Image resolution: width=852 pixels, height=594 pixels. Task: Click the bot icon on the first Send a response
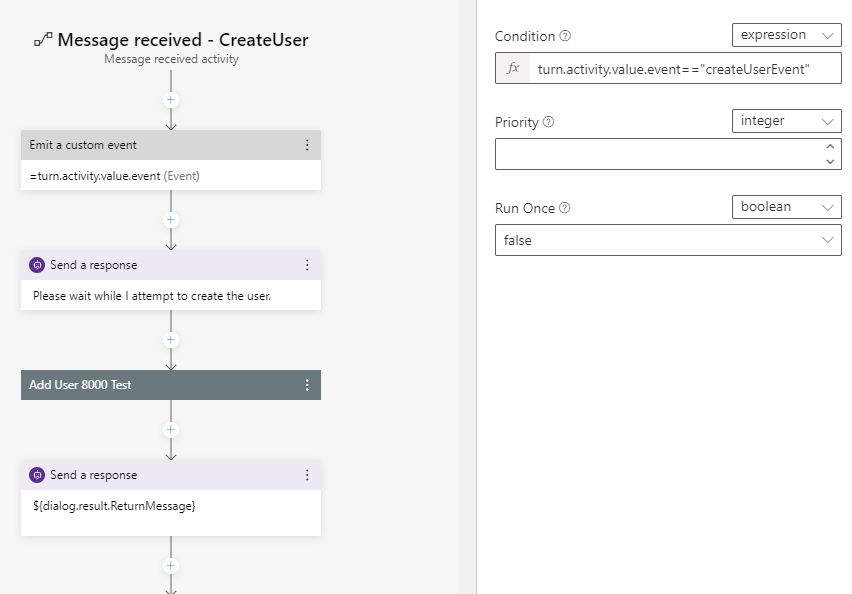pyautogui.click(x=37, y=265)
